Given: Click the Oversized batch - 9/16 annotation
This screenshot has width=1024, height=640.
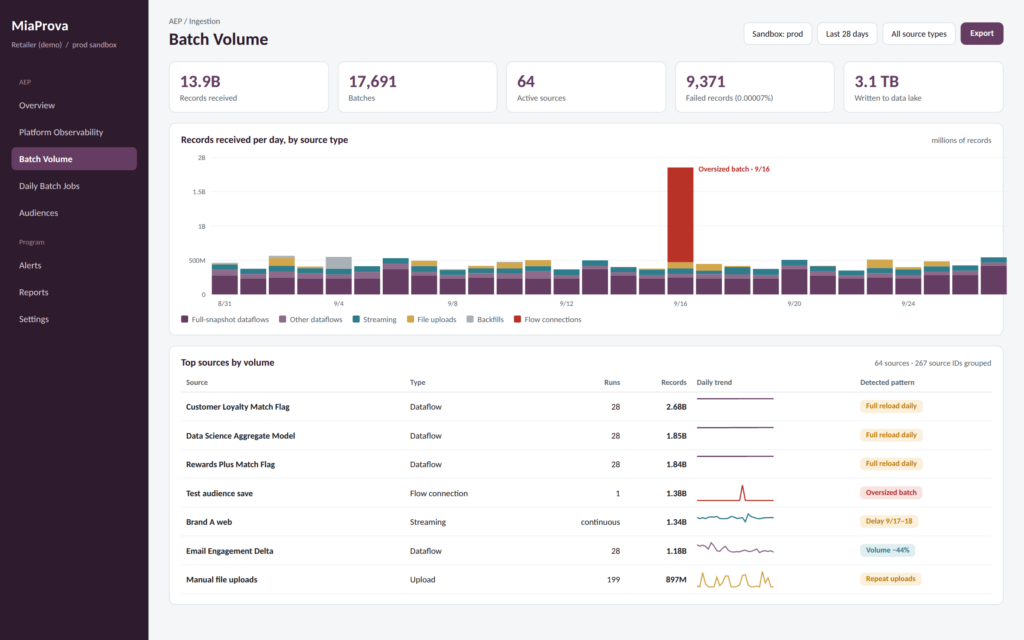Looking at the screenshot, I should (x=734, y=169).
